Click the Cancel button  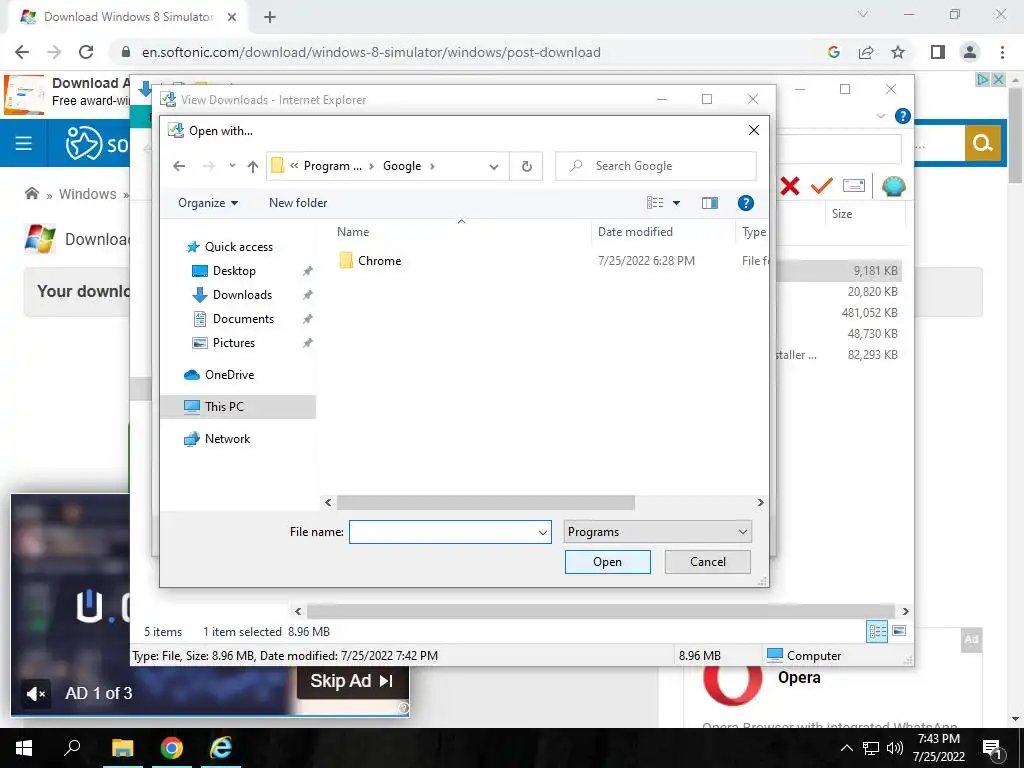[x=707, y=562]
